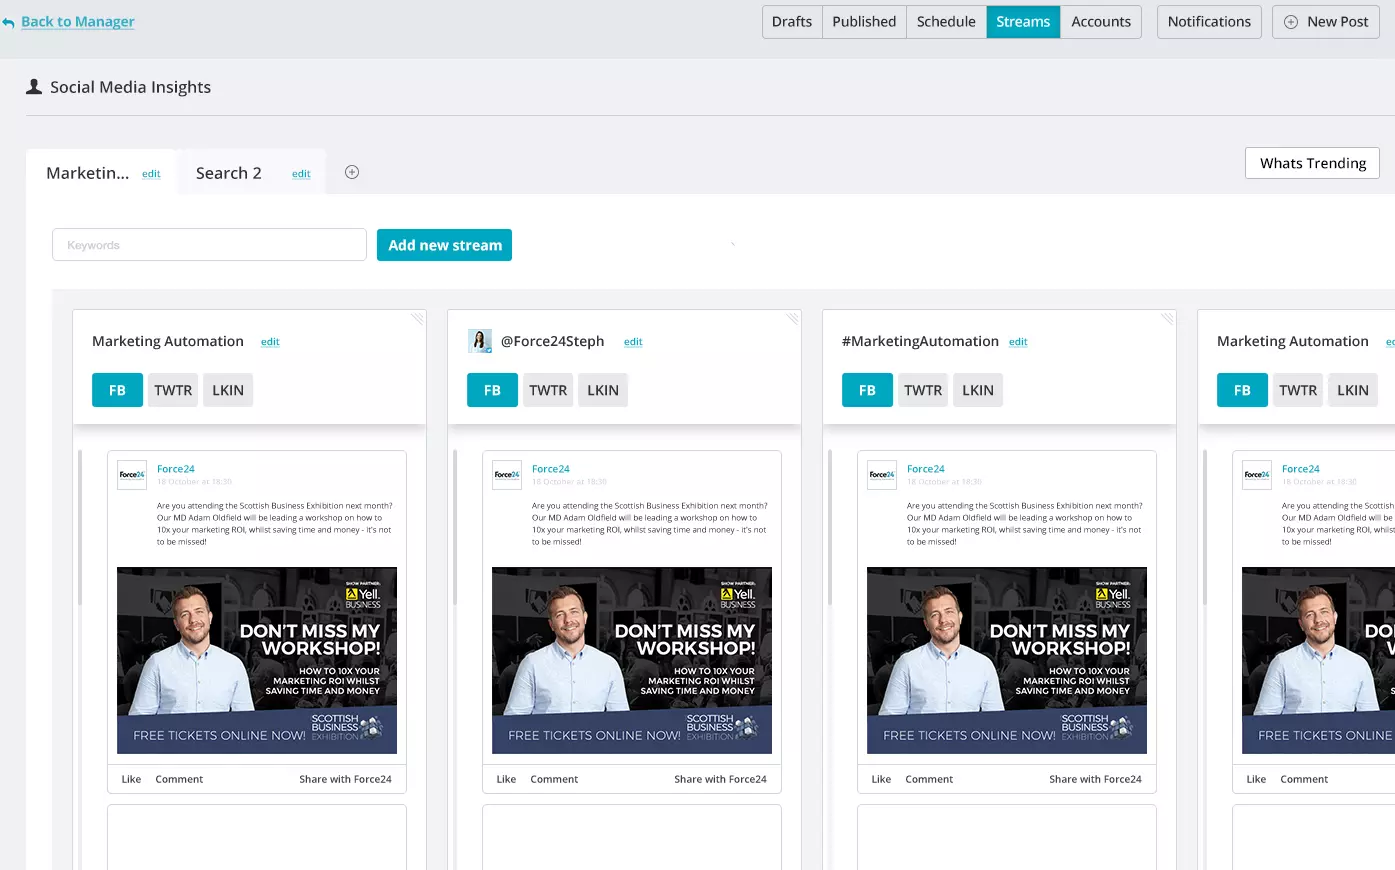Viewport: 1395px width, 870px height.
Task: Click the back arrow icon beside Back to Manager
Action: pos(8,22)
